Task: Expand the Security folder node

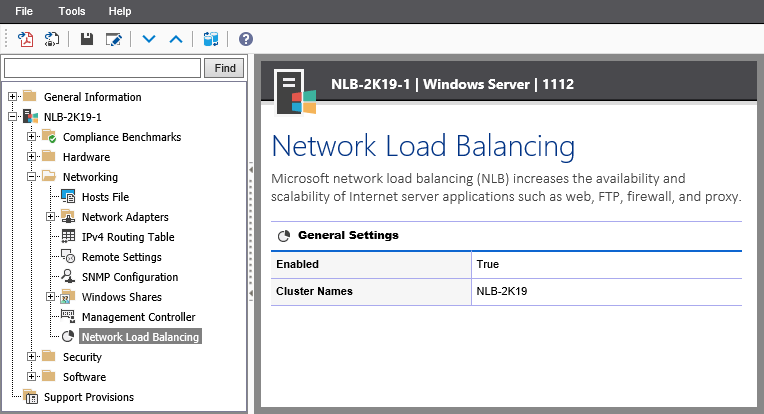Action: pyautogui.click(x=32, y=357)
